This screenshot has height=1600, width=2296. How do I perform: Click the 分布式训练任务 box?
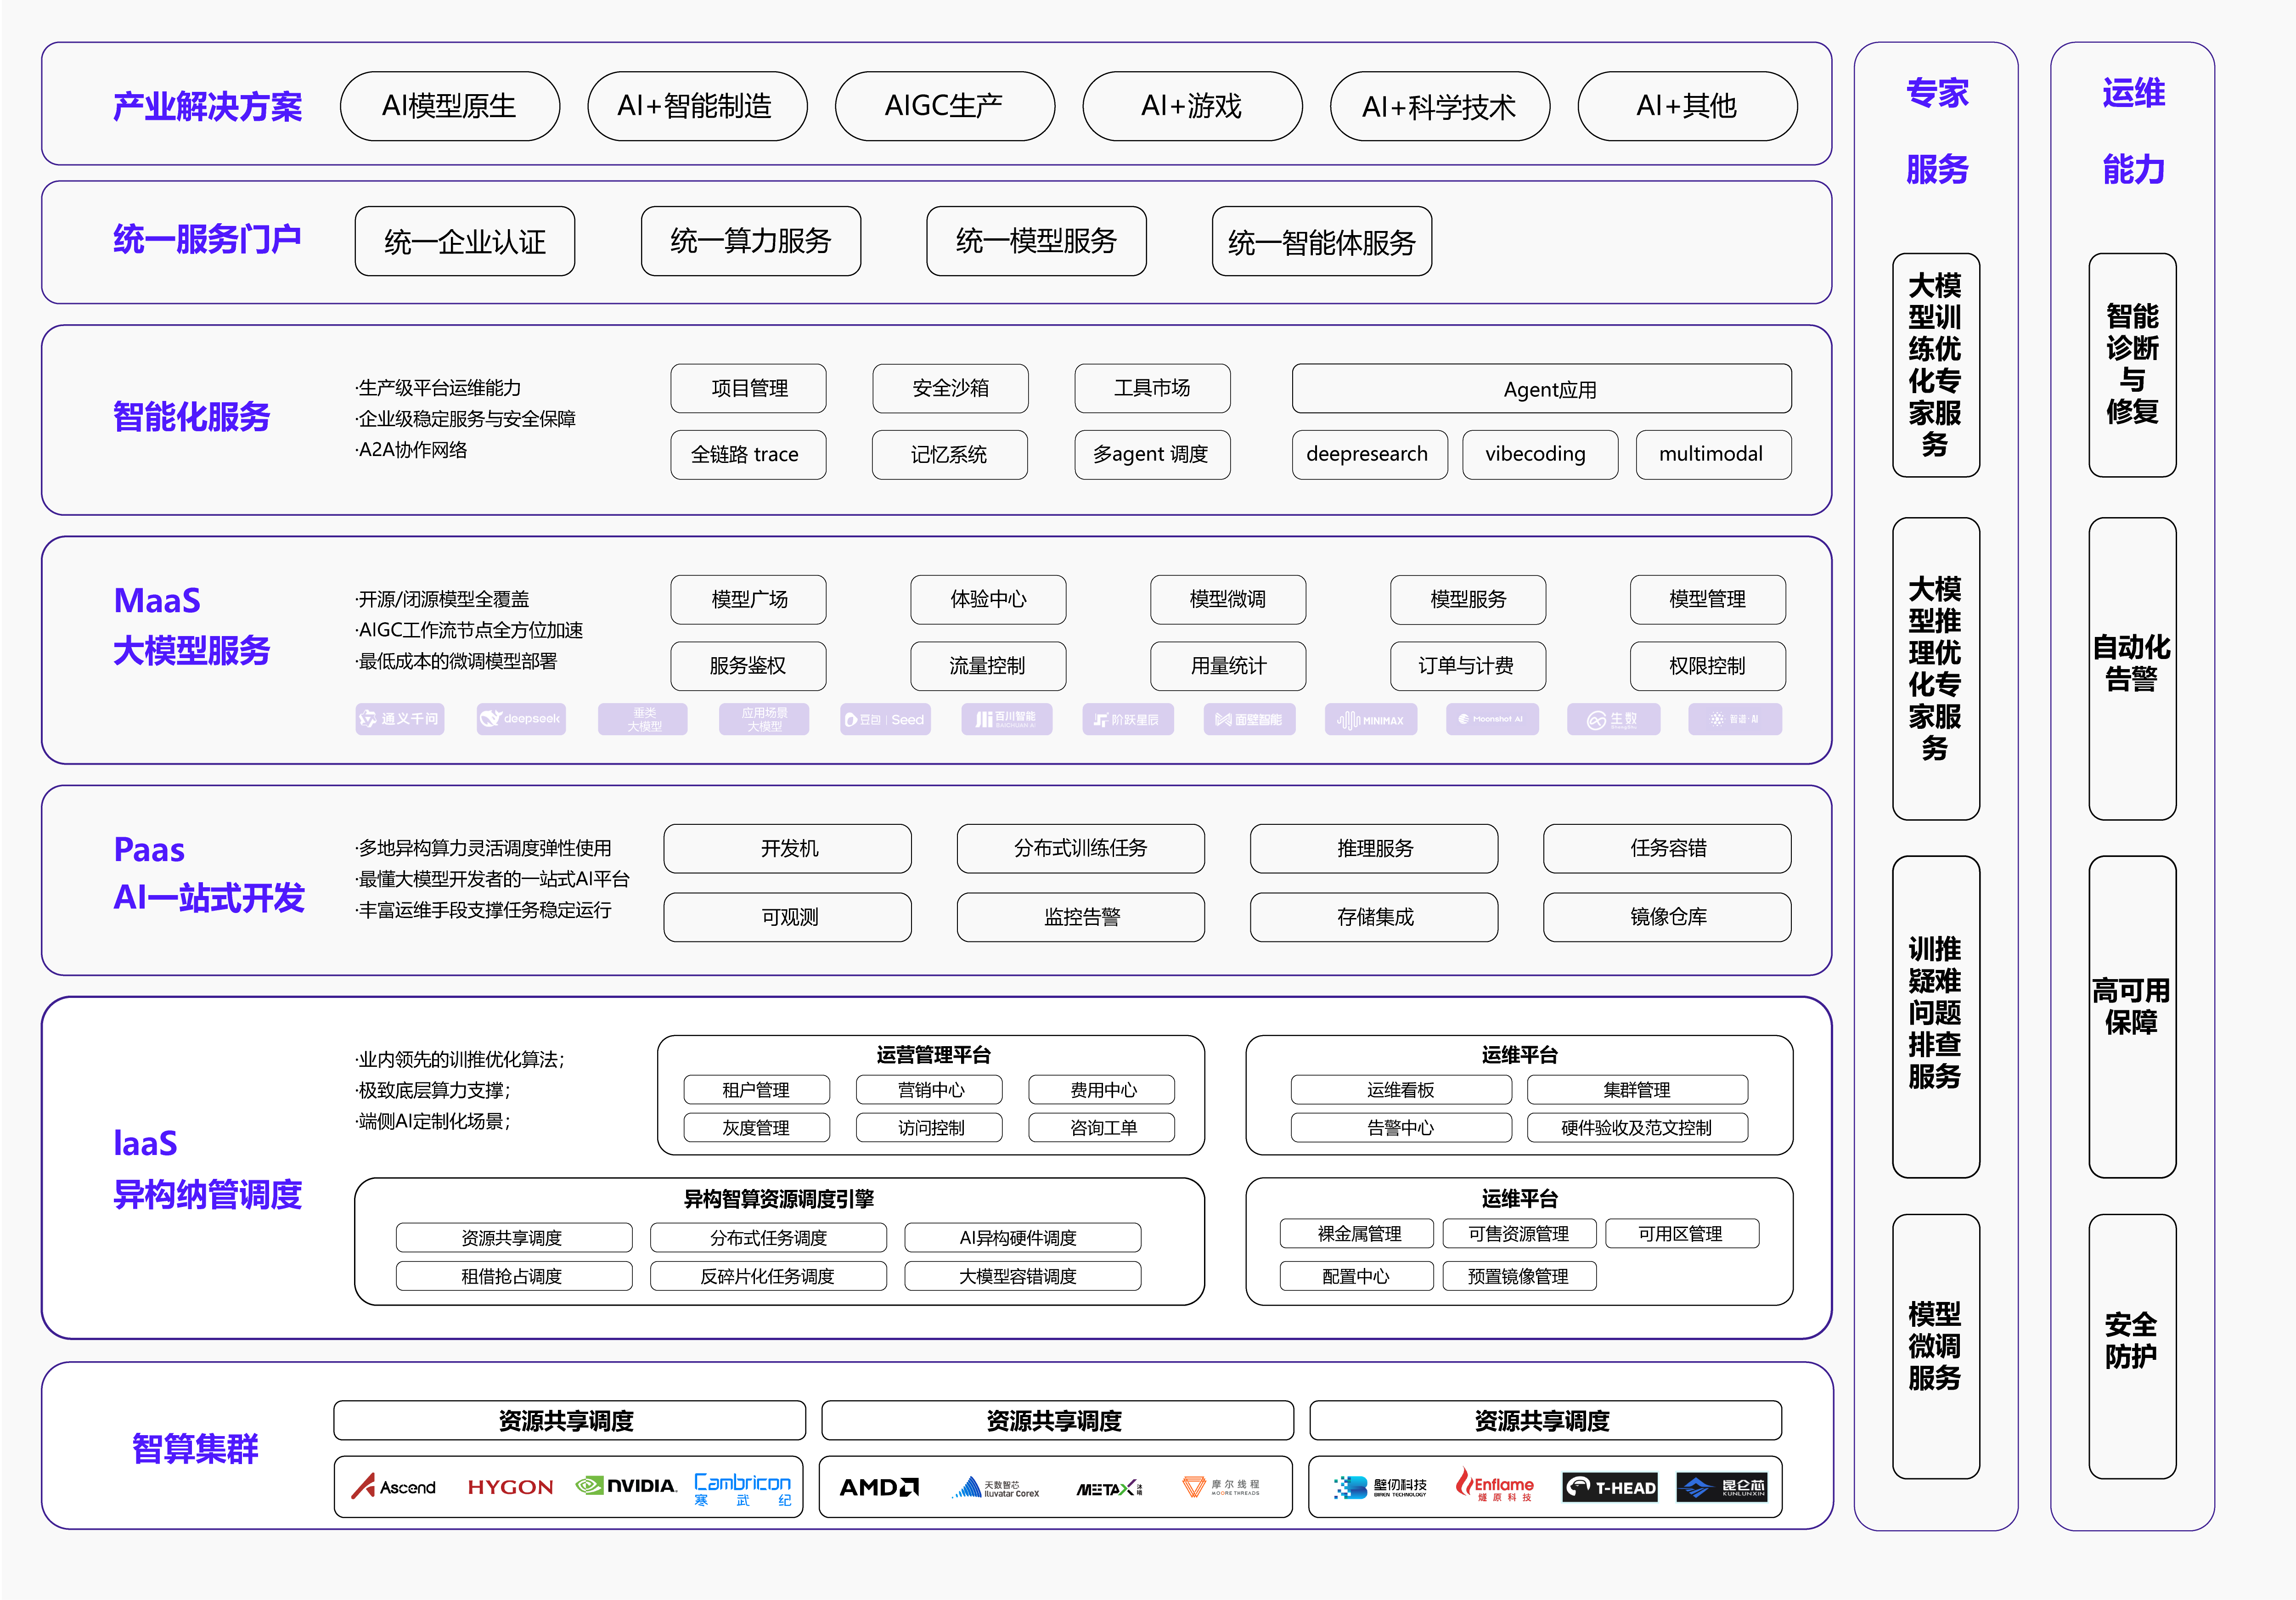pyautogui.click(x=1081, y=849)
